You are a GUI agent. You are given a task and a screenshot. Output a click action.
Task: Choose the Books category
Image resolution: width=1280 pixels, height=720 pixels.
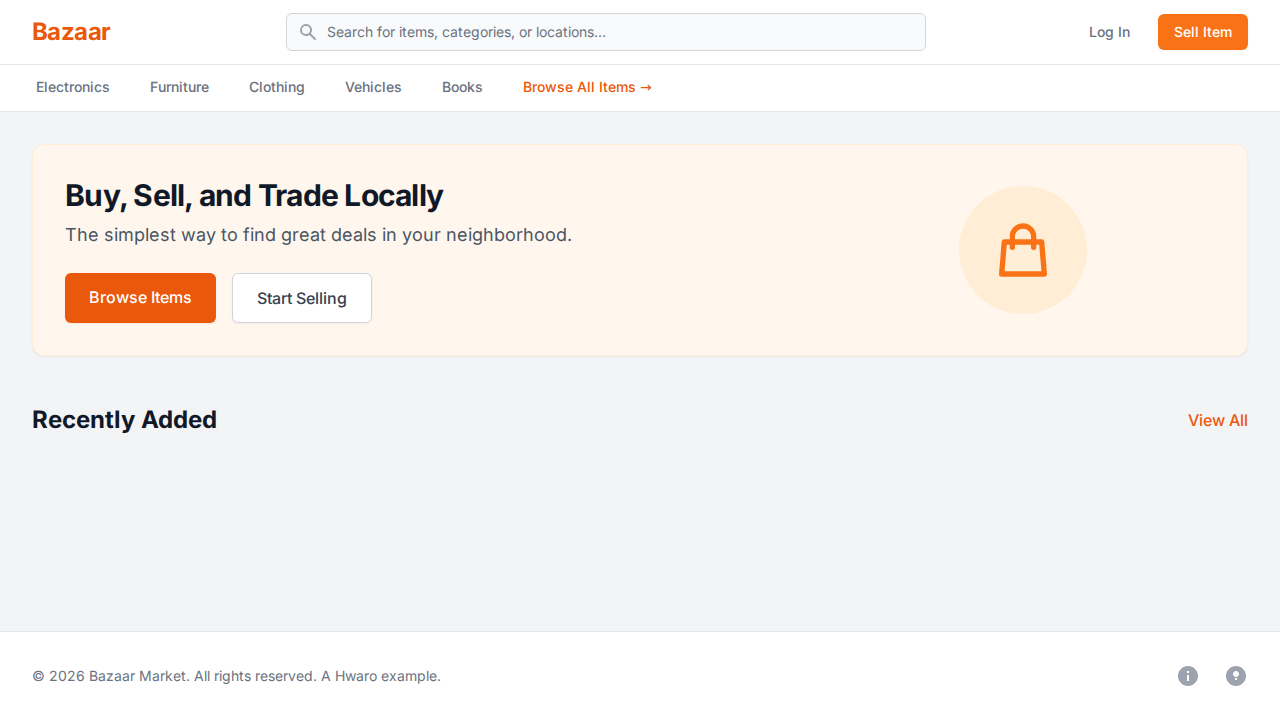click(462, 88)
